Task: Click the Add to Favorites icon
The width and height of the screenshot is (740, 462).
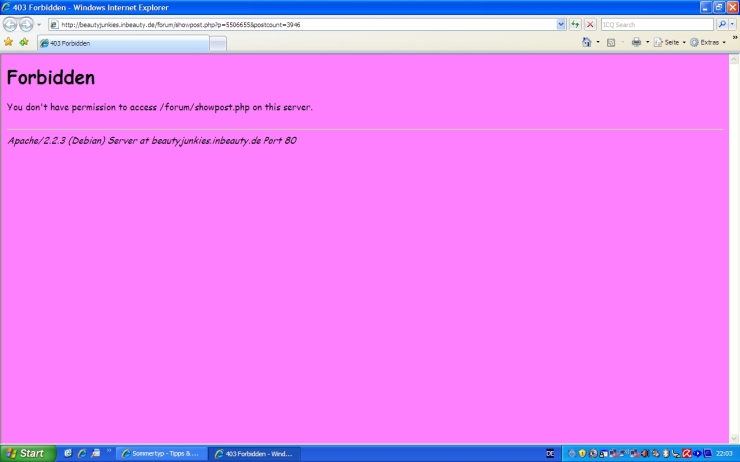Action: (x=24, y=42)
